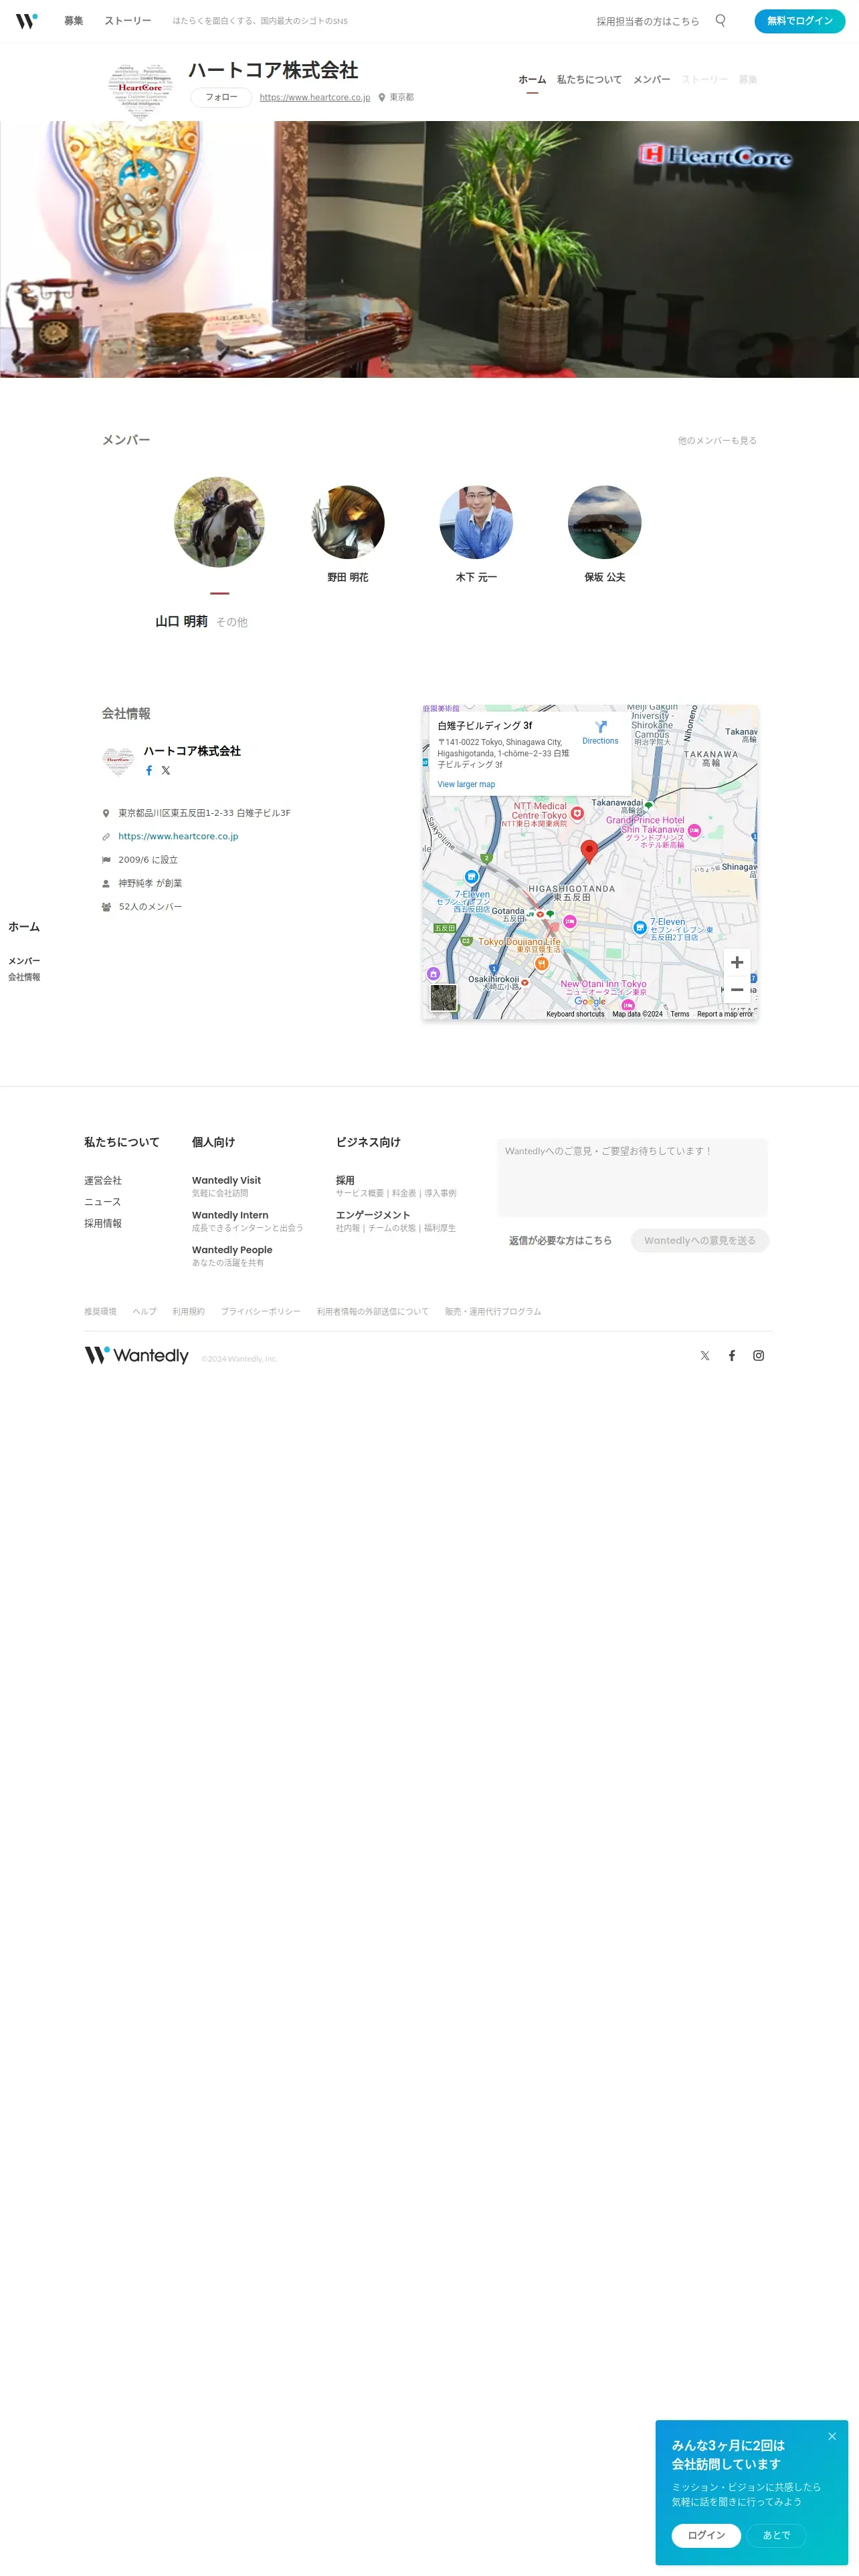Select the メンバー company tab
The height and width of the screenshot is (2576, 859).
pos(652,80)
